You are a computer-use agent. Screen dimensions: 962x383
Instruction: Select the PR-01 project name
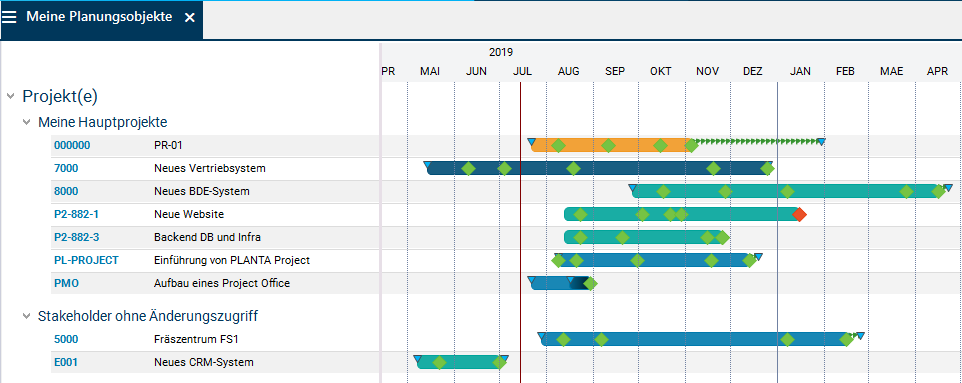pos(168,145)
